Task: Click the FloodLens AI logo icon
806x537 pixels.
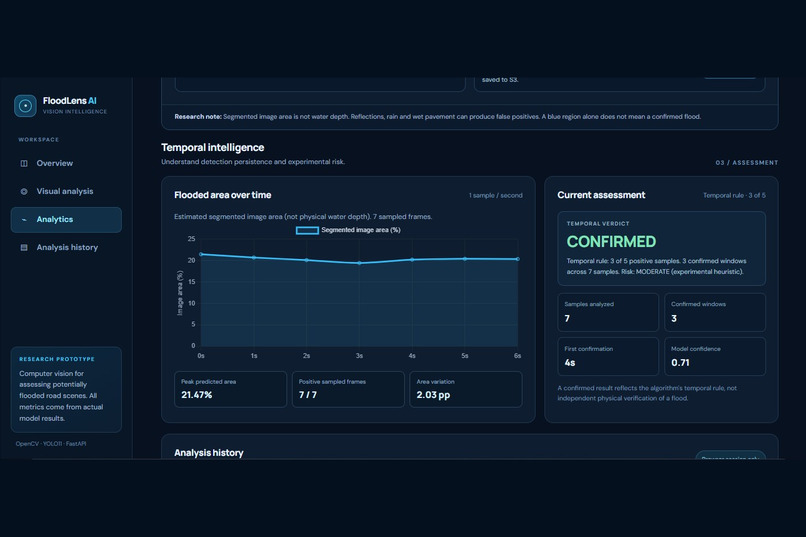Action: click(x=25, y=106)
